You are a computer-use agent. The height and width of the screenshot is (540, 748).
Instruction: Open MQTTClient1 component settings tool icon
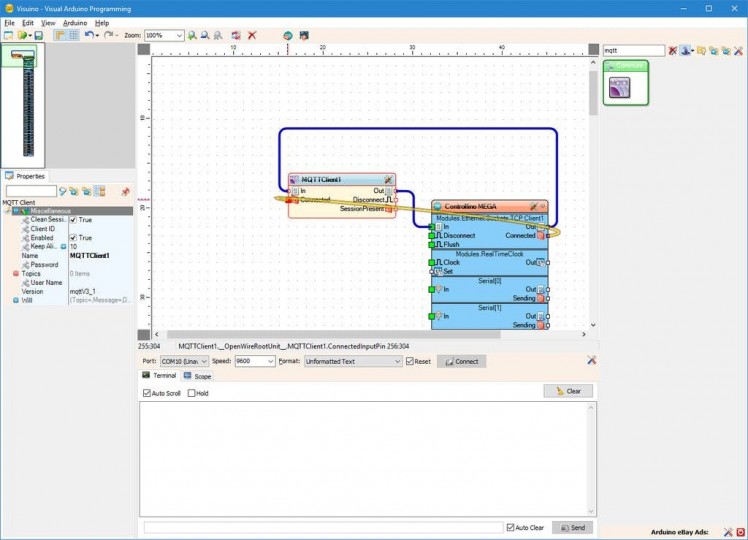tap(389, 180)
